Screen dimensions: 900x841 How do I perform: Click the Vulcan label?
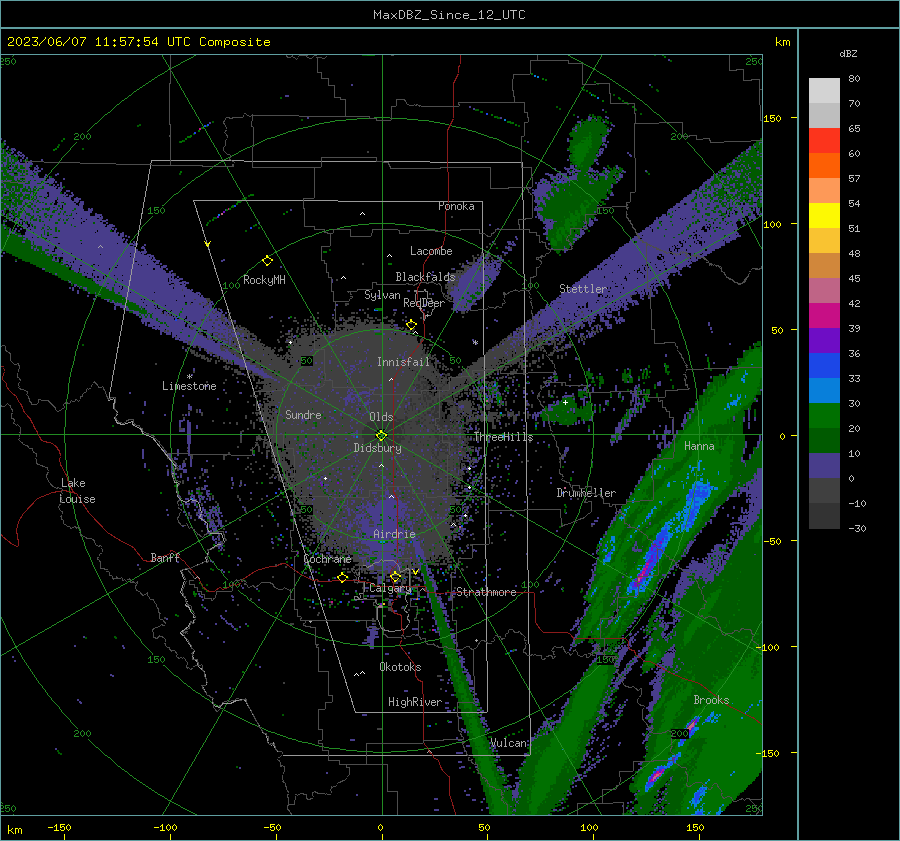(509, 743)
